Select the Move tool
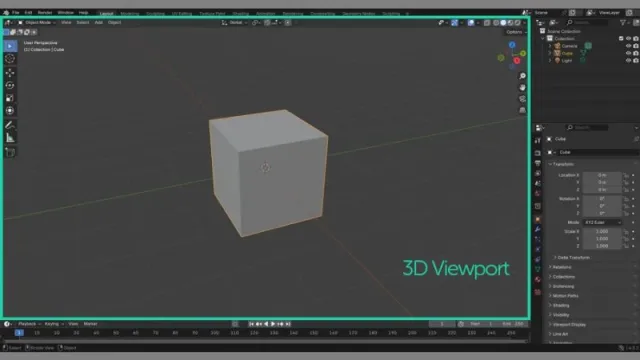This screenshot has width=640, height=360. click(x=10, y=73)
